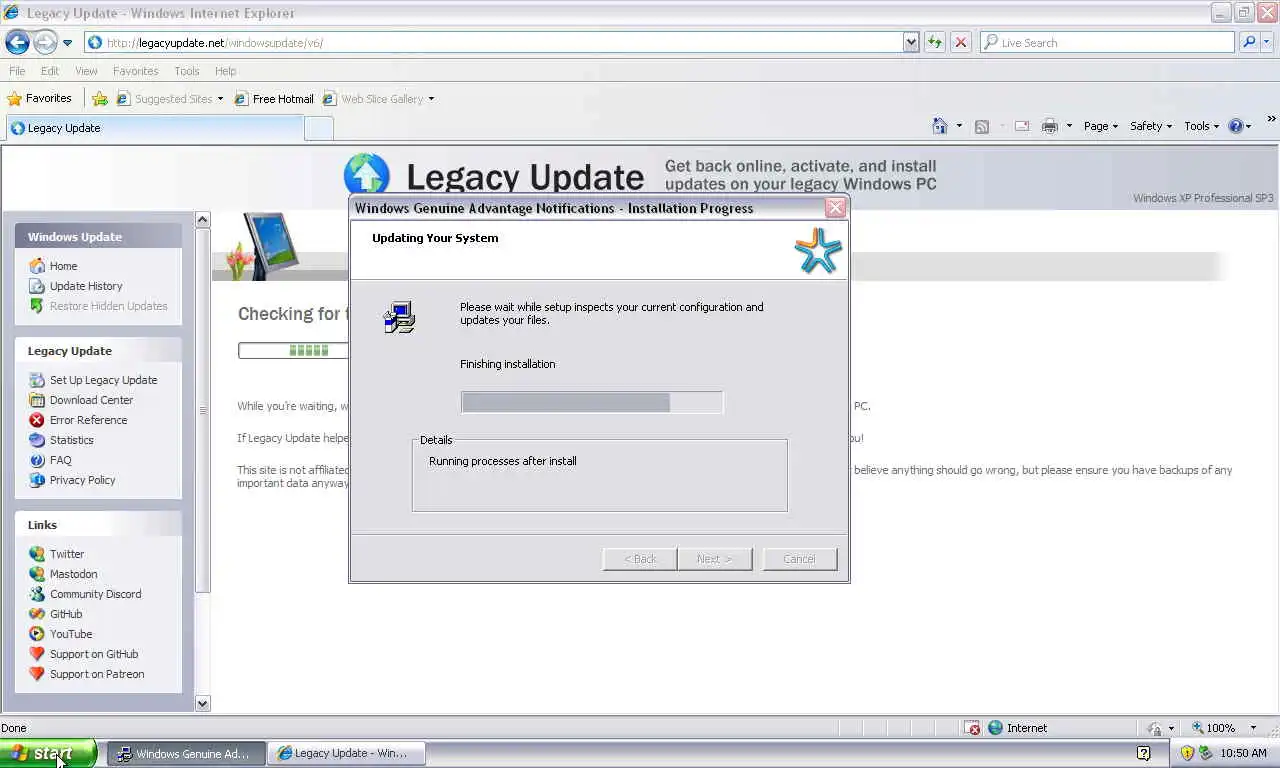Click the Twitter link icon

(37, 554)
